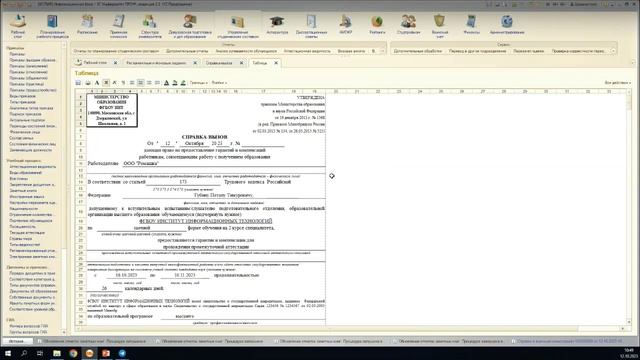Open the Аспирантура graduation cap icon
Screen dimensions: 640x360
(x=277, y=24)
